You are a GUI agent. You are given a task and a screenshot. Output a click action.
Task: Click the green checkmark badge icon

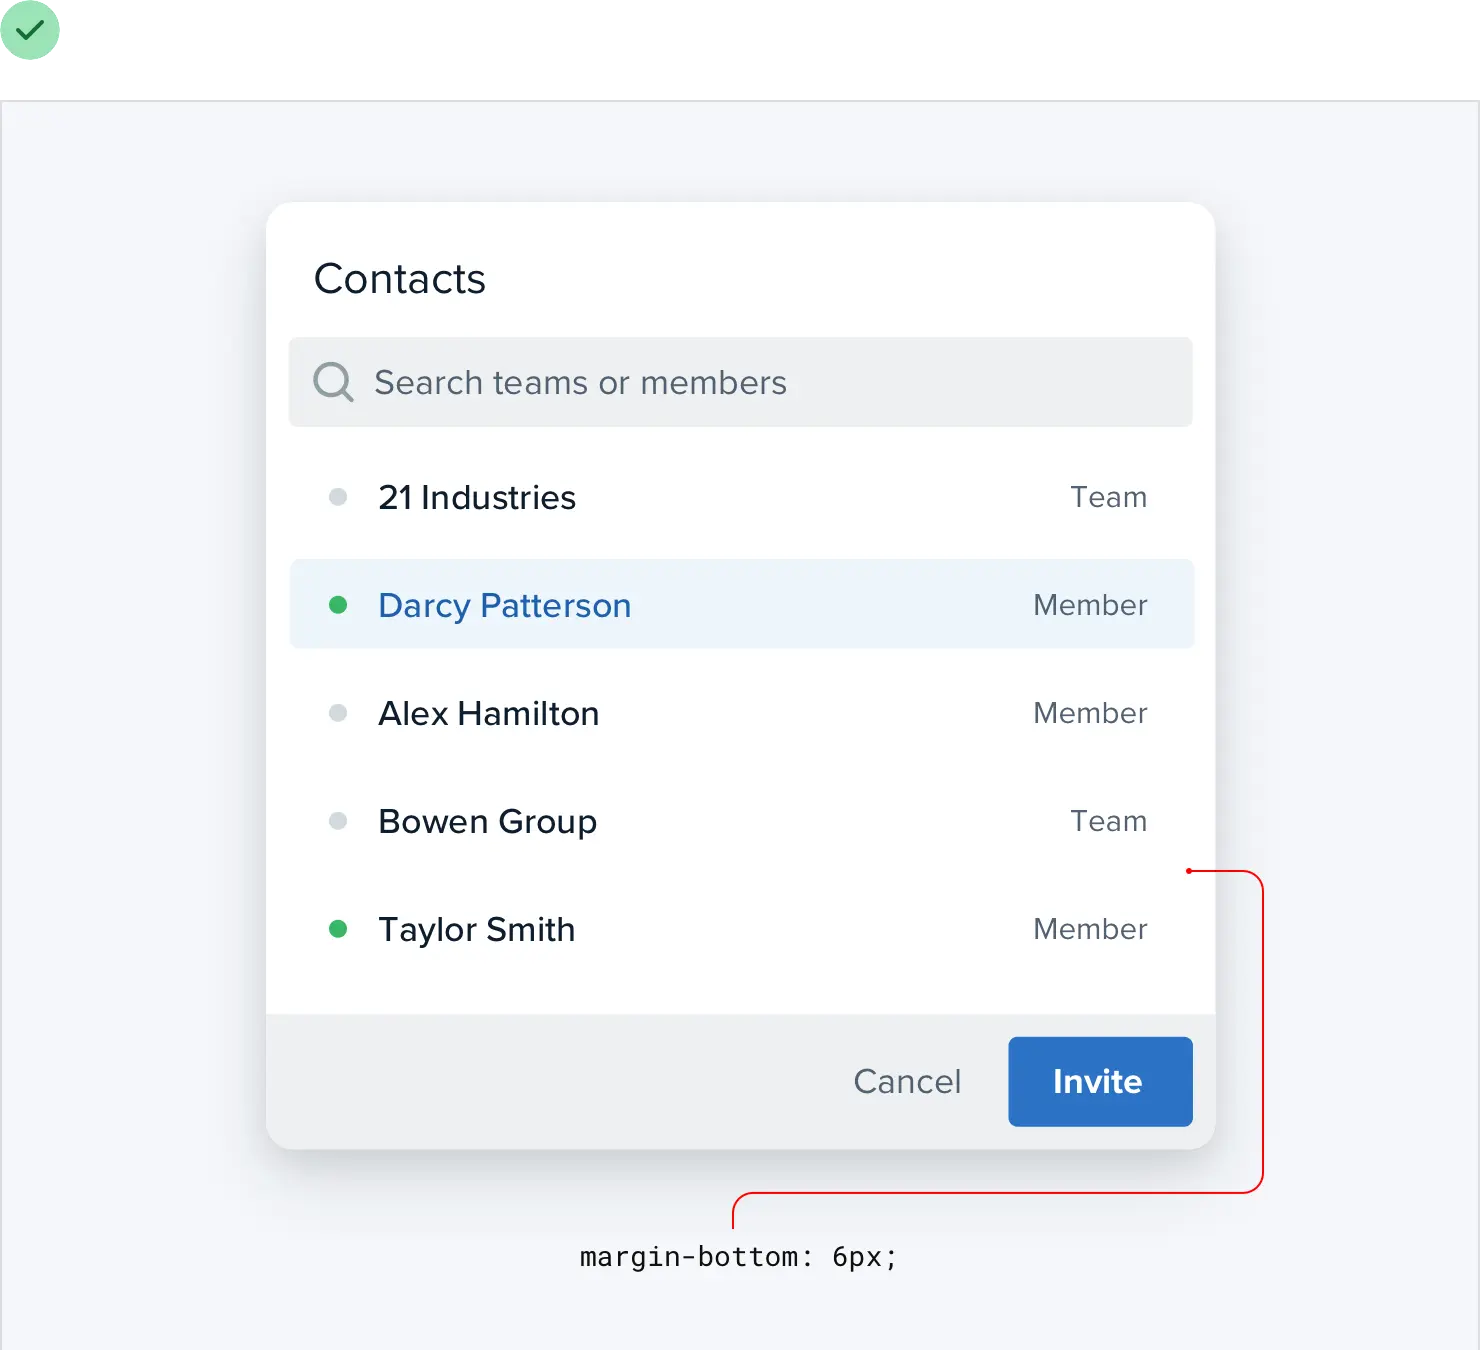[31, 31]
